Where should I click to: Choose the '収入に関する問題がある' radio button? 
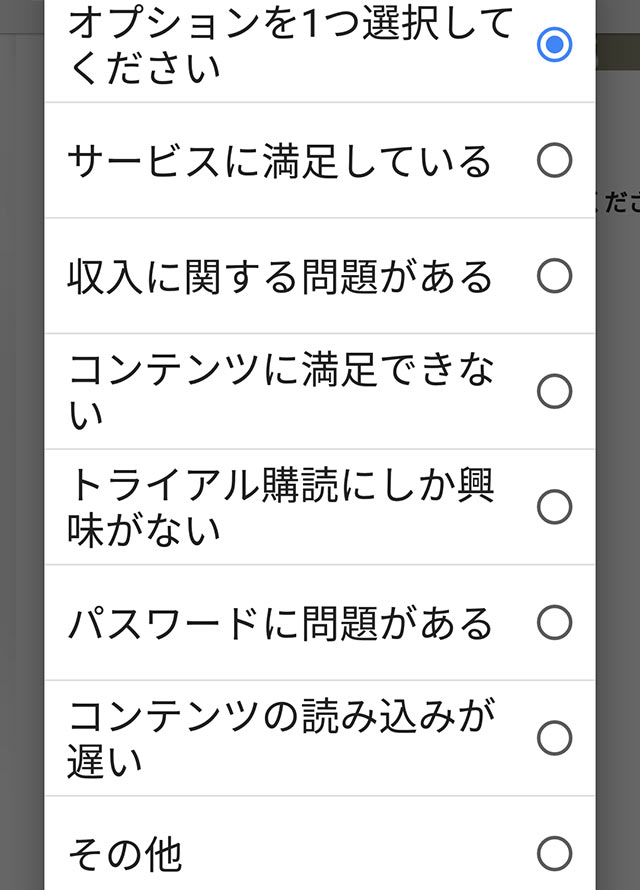coord(554,276)
